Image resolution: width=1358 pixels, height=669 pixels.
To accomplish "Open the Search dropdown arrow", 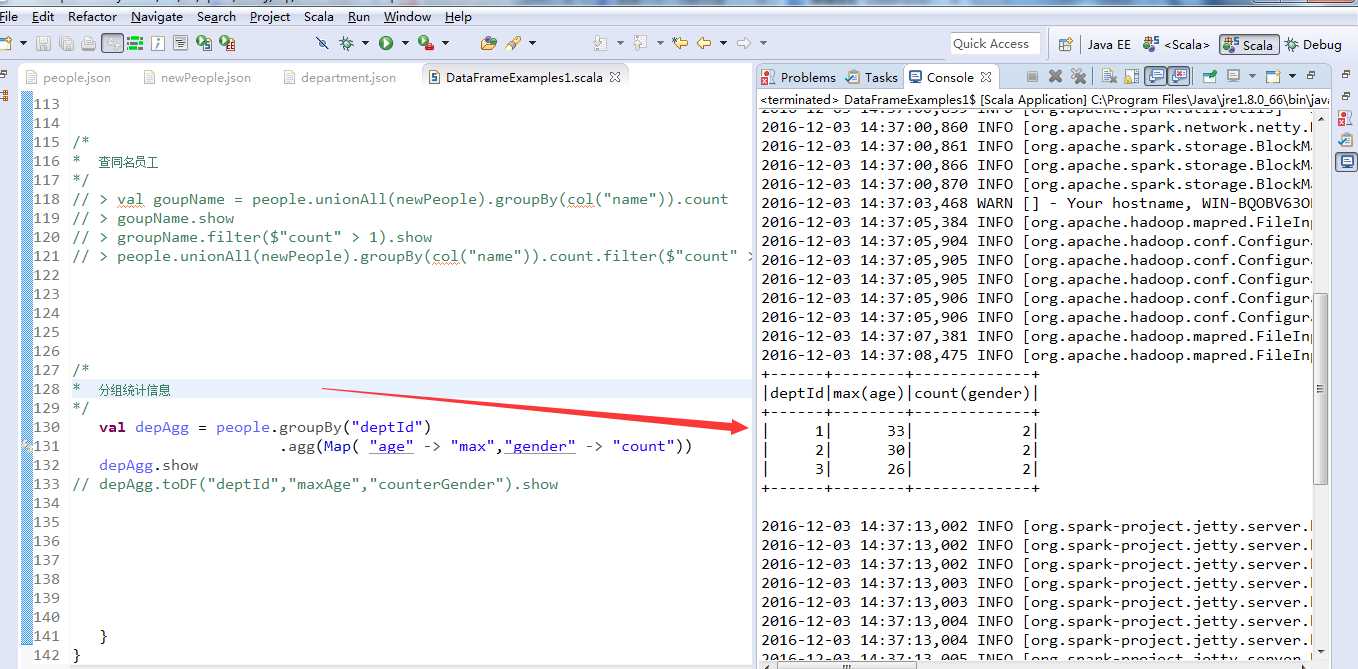I will (x=532, y=43).
